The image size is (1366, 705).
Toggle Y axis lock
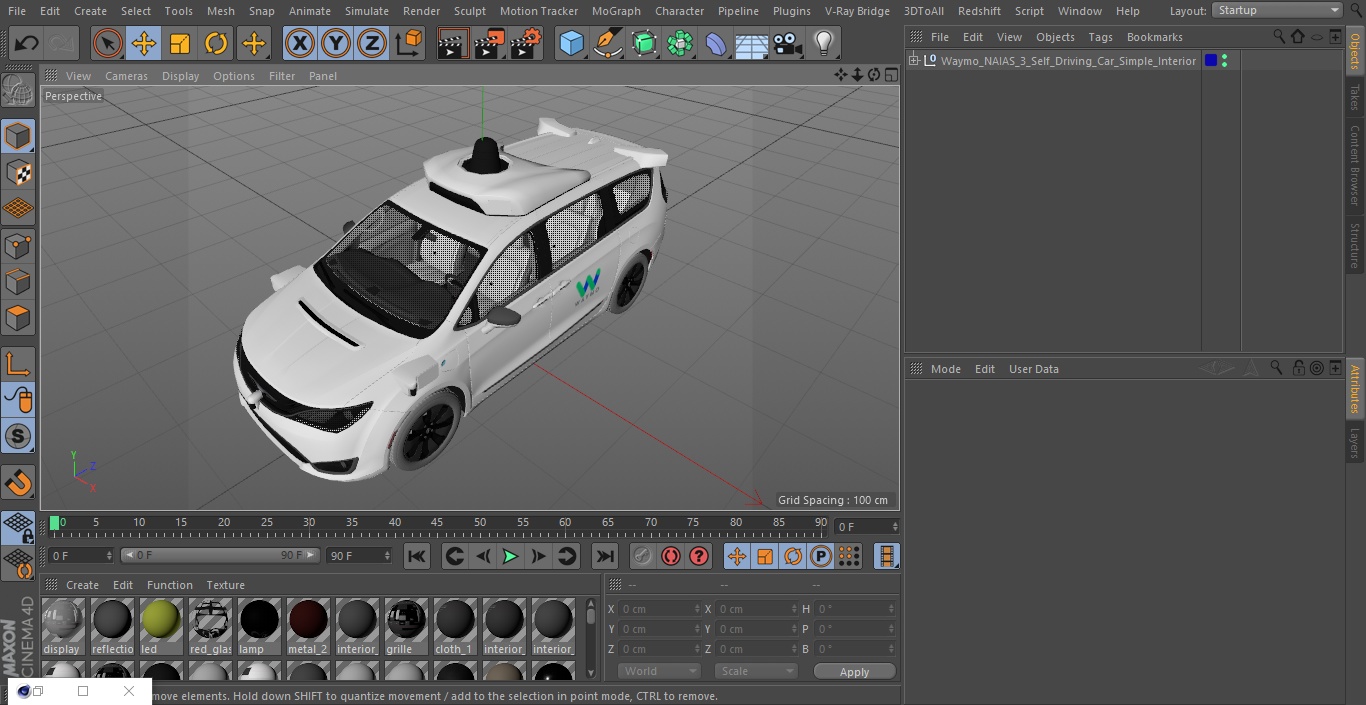pyautogui.click(x=335, y=43)
